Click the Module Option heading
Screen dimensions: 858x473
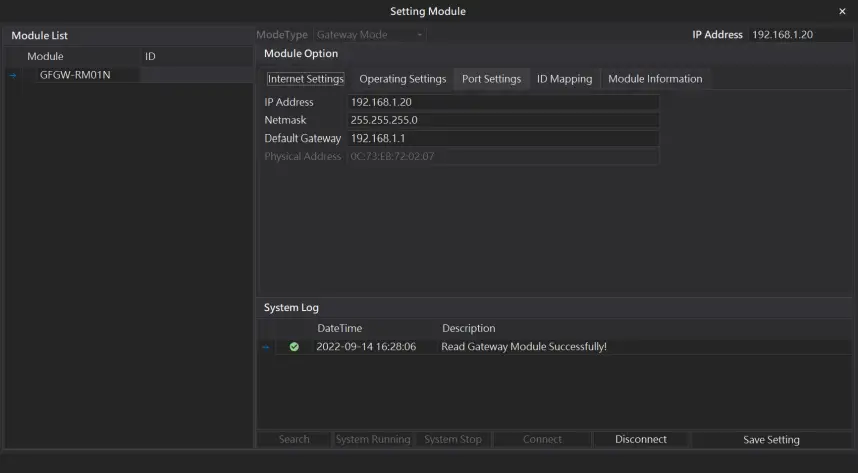pyautogui.click(x=301, y=54)
